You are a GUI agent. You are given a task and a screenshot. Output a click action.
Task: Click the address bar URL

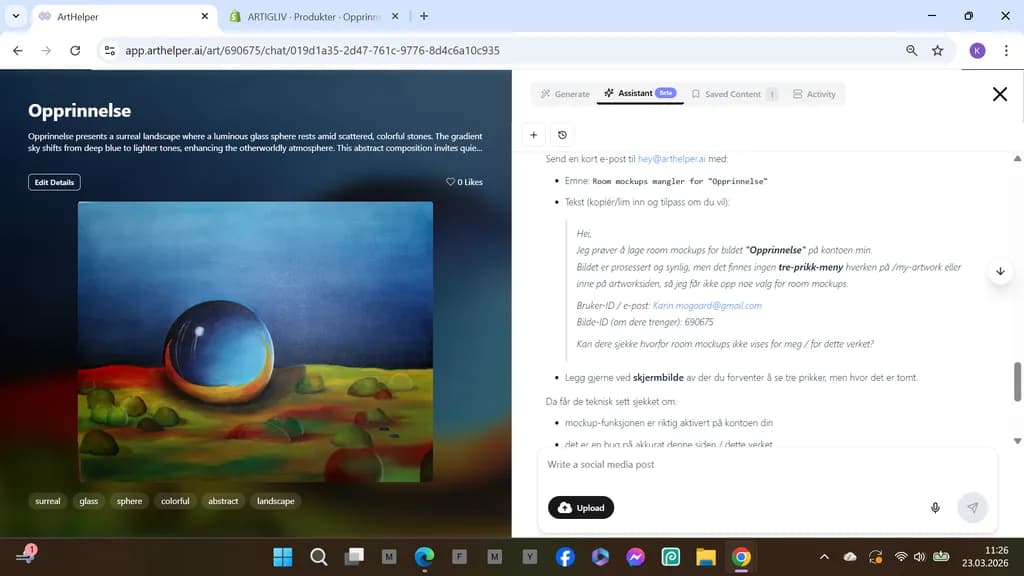tap(312, 50)
